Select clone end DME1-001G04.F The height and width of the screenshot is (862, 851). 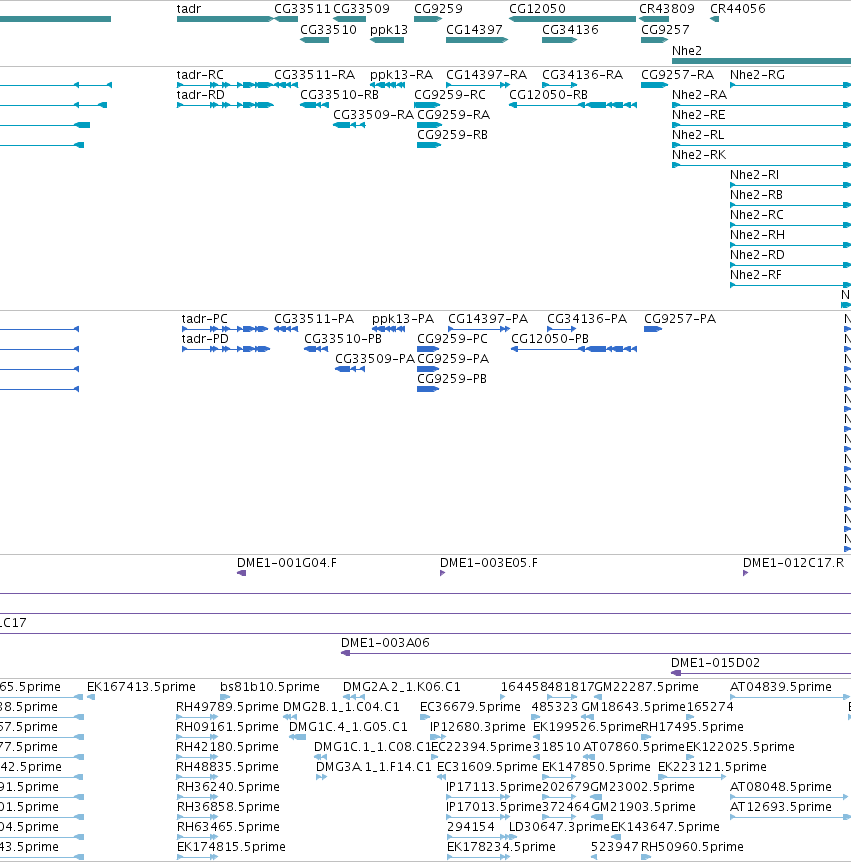(286, 563)
